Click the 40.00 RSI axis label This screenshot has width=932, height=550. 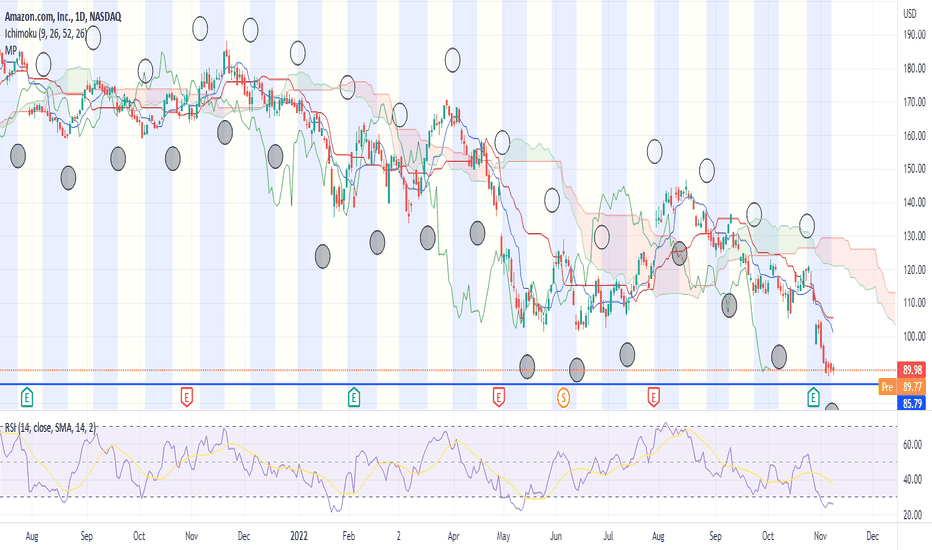913,480
